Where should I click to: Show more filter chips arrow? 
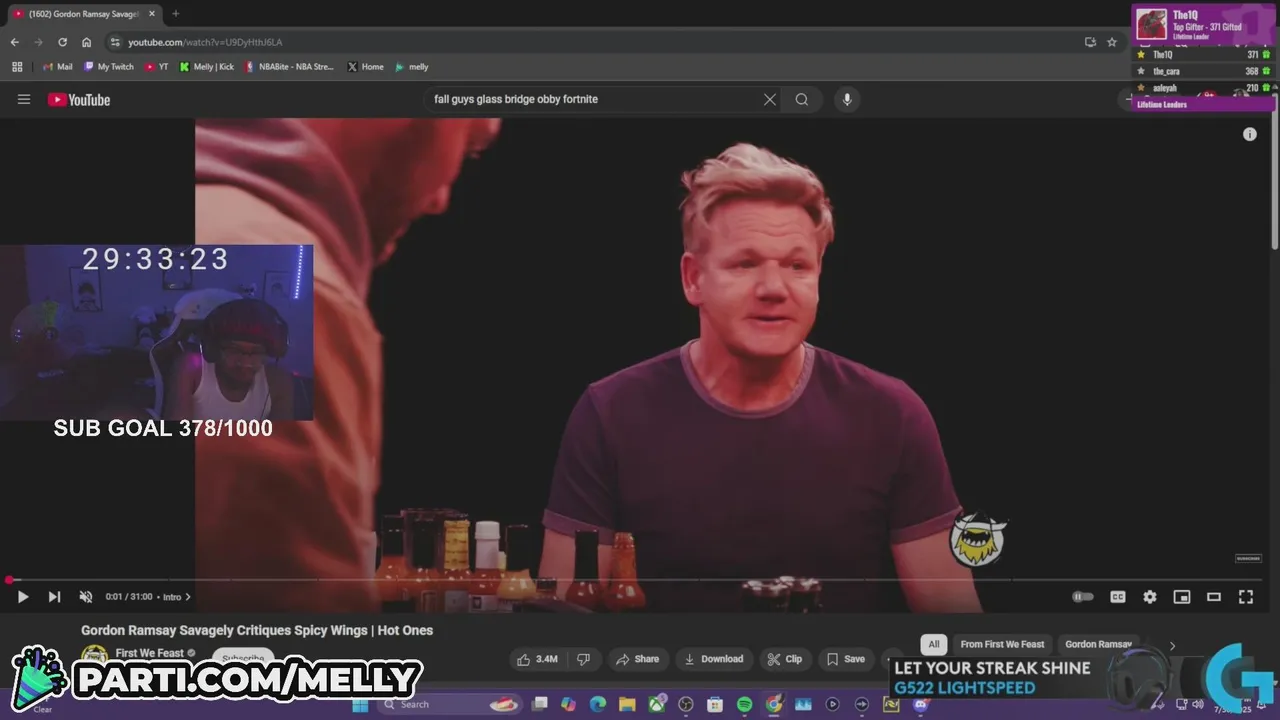tap(1172, 645)
